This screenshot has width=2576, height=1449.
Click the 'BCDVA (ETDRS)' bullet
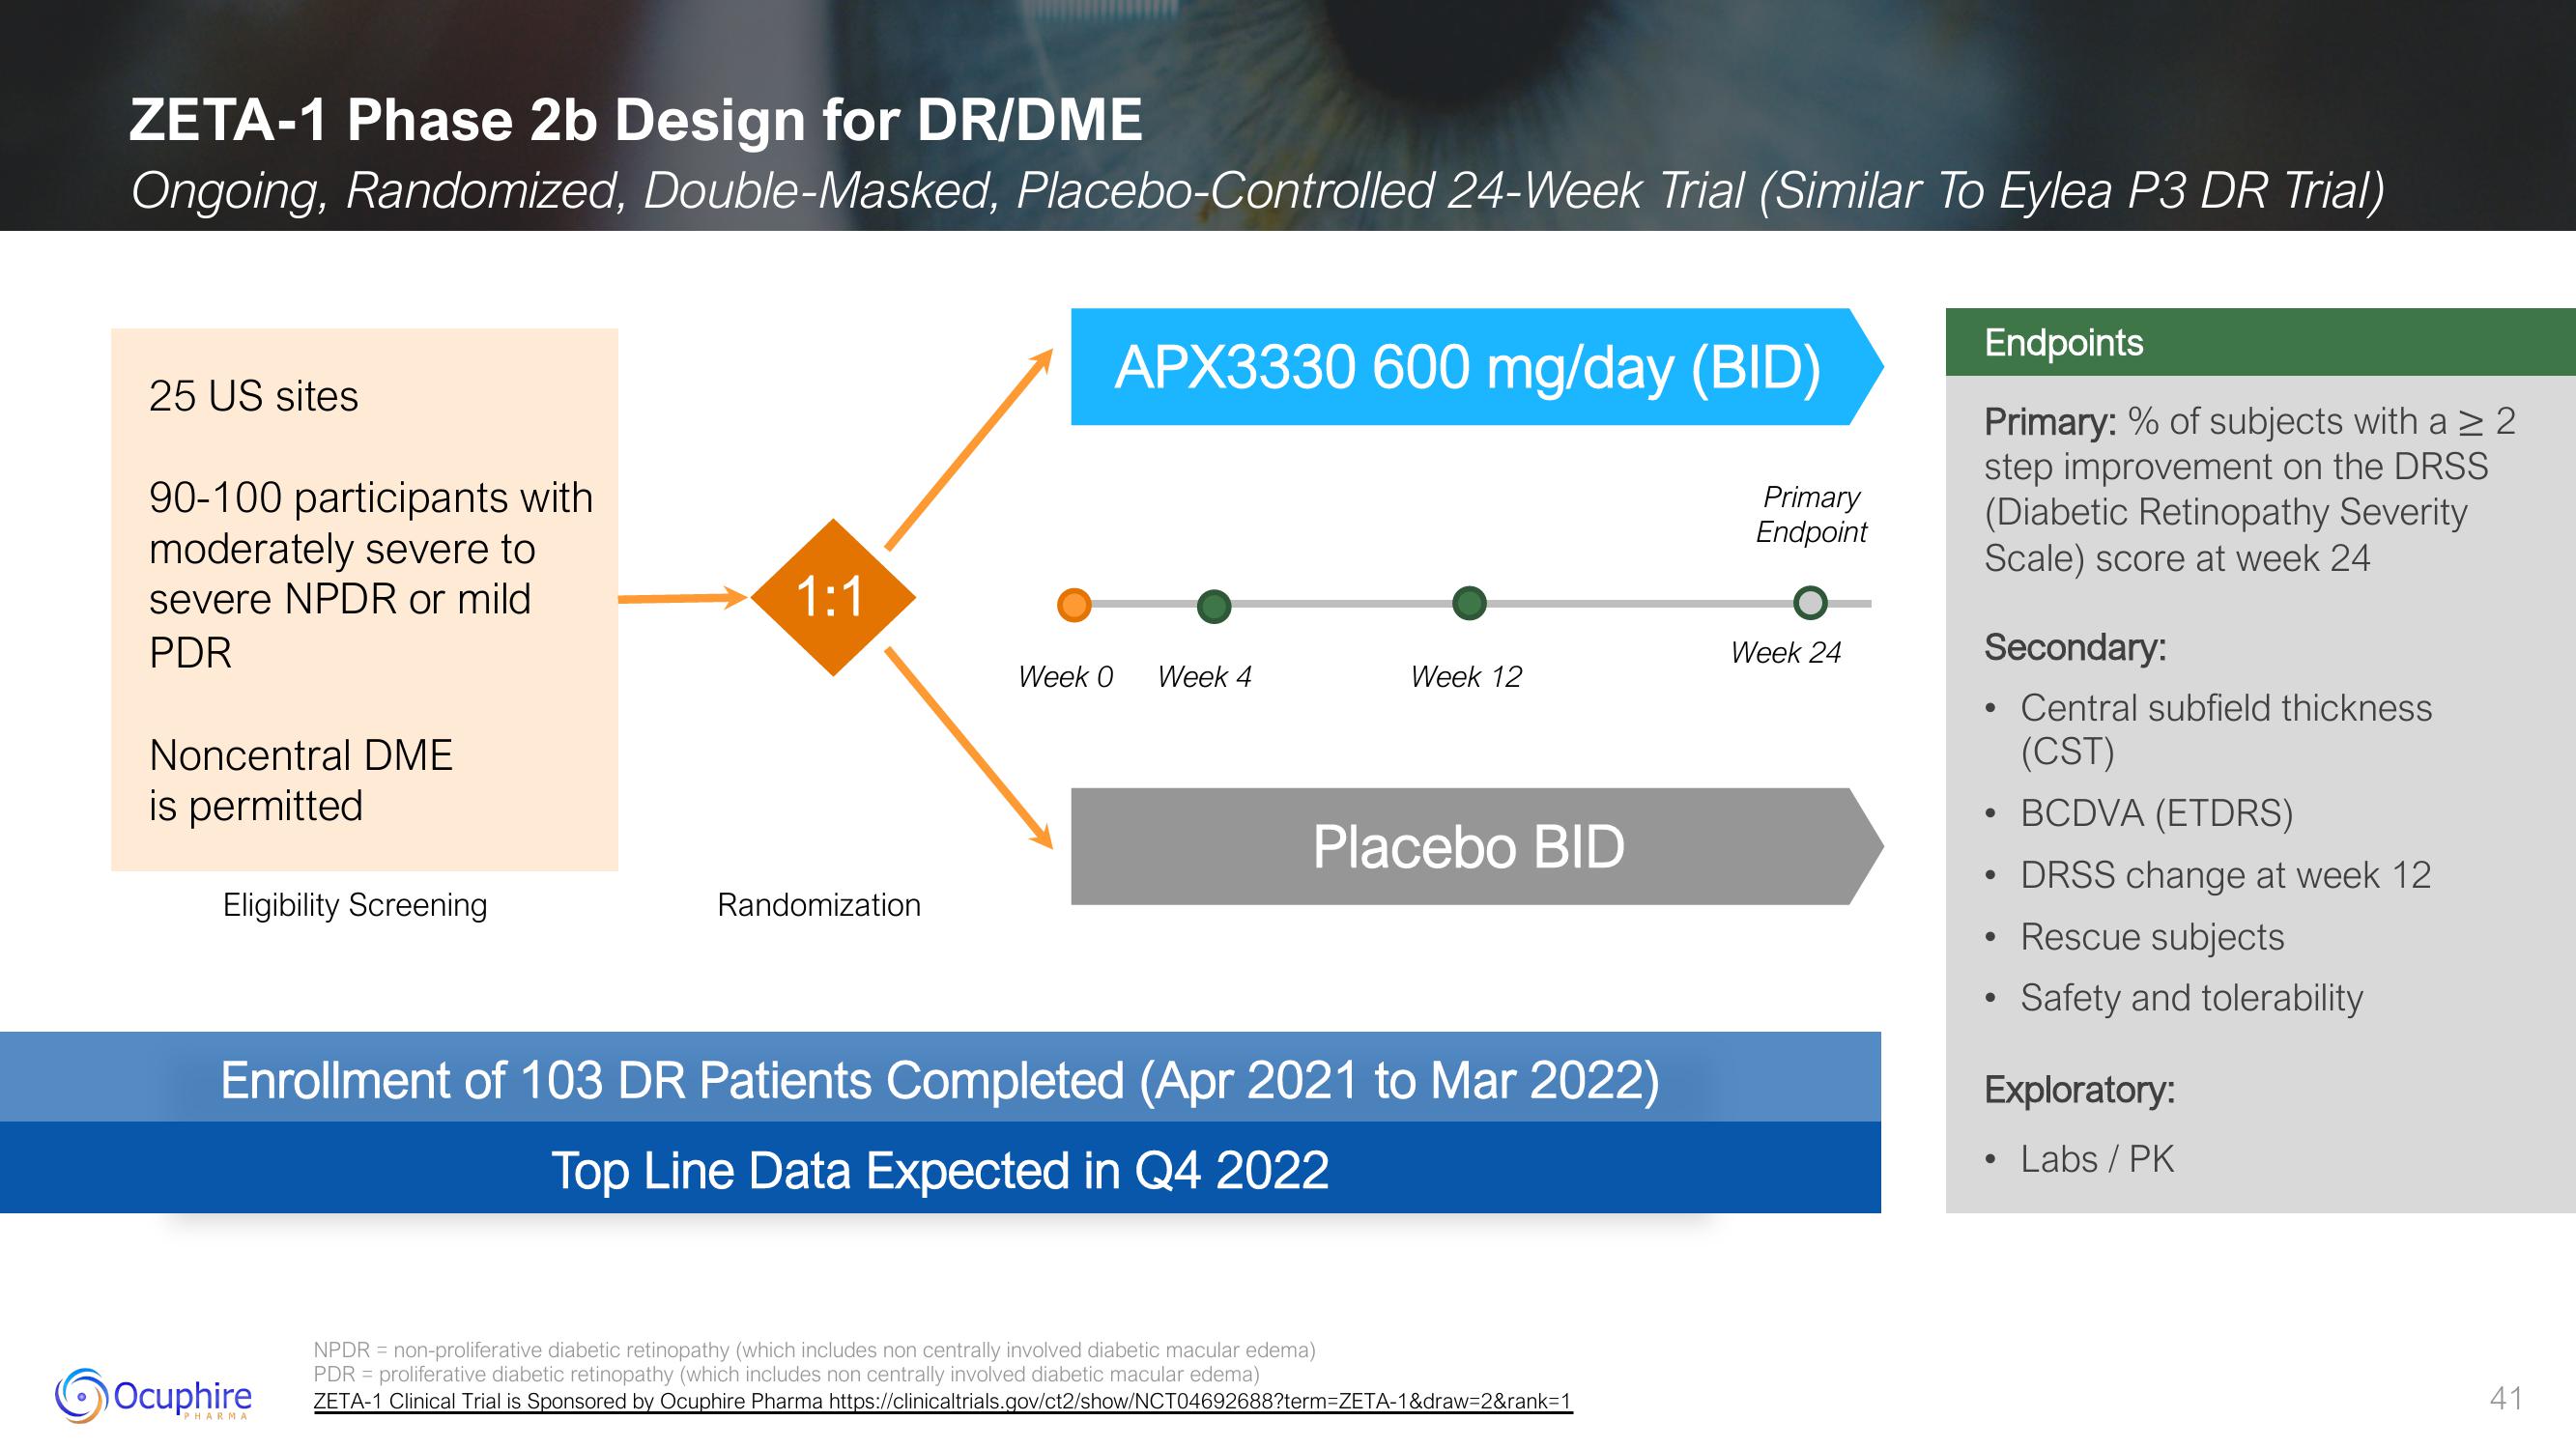pos(2157,813)
